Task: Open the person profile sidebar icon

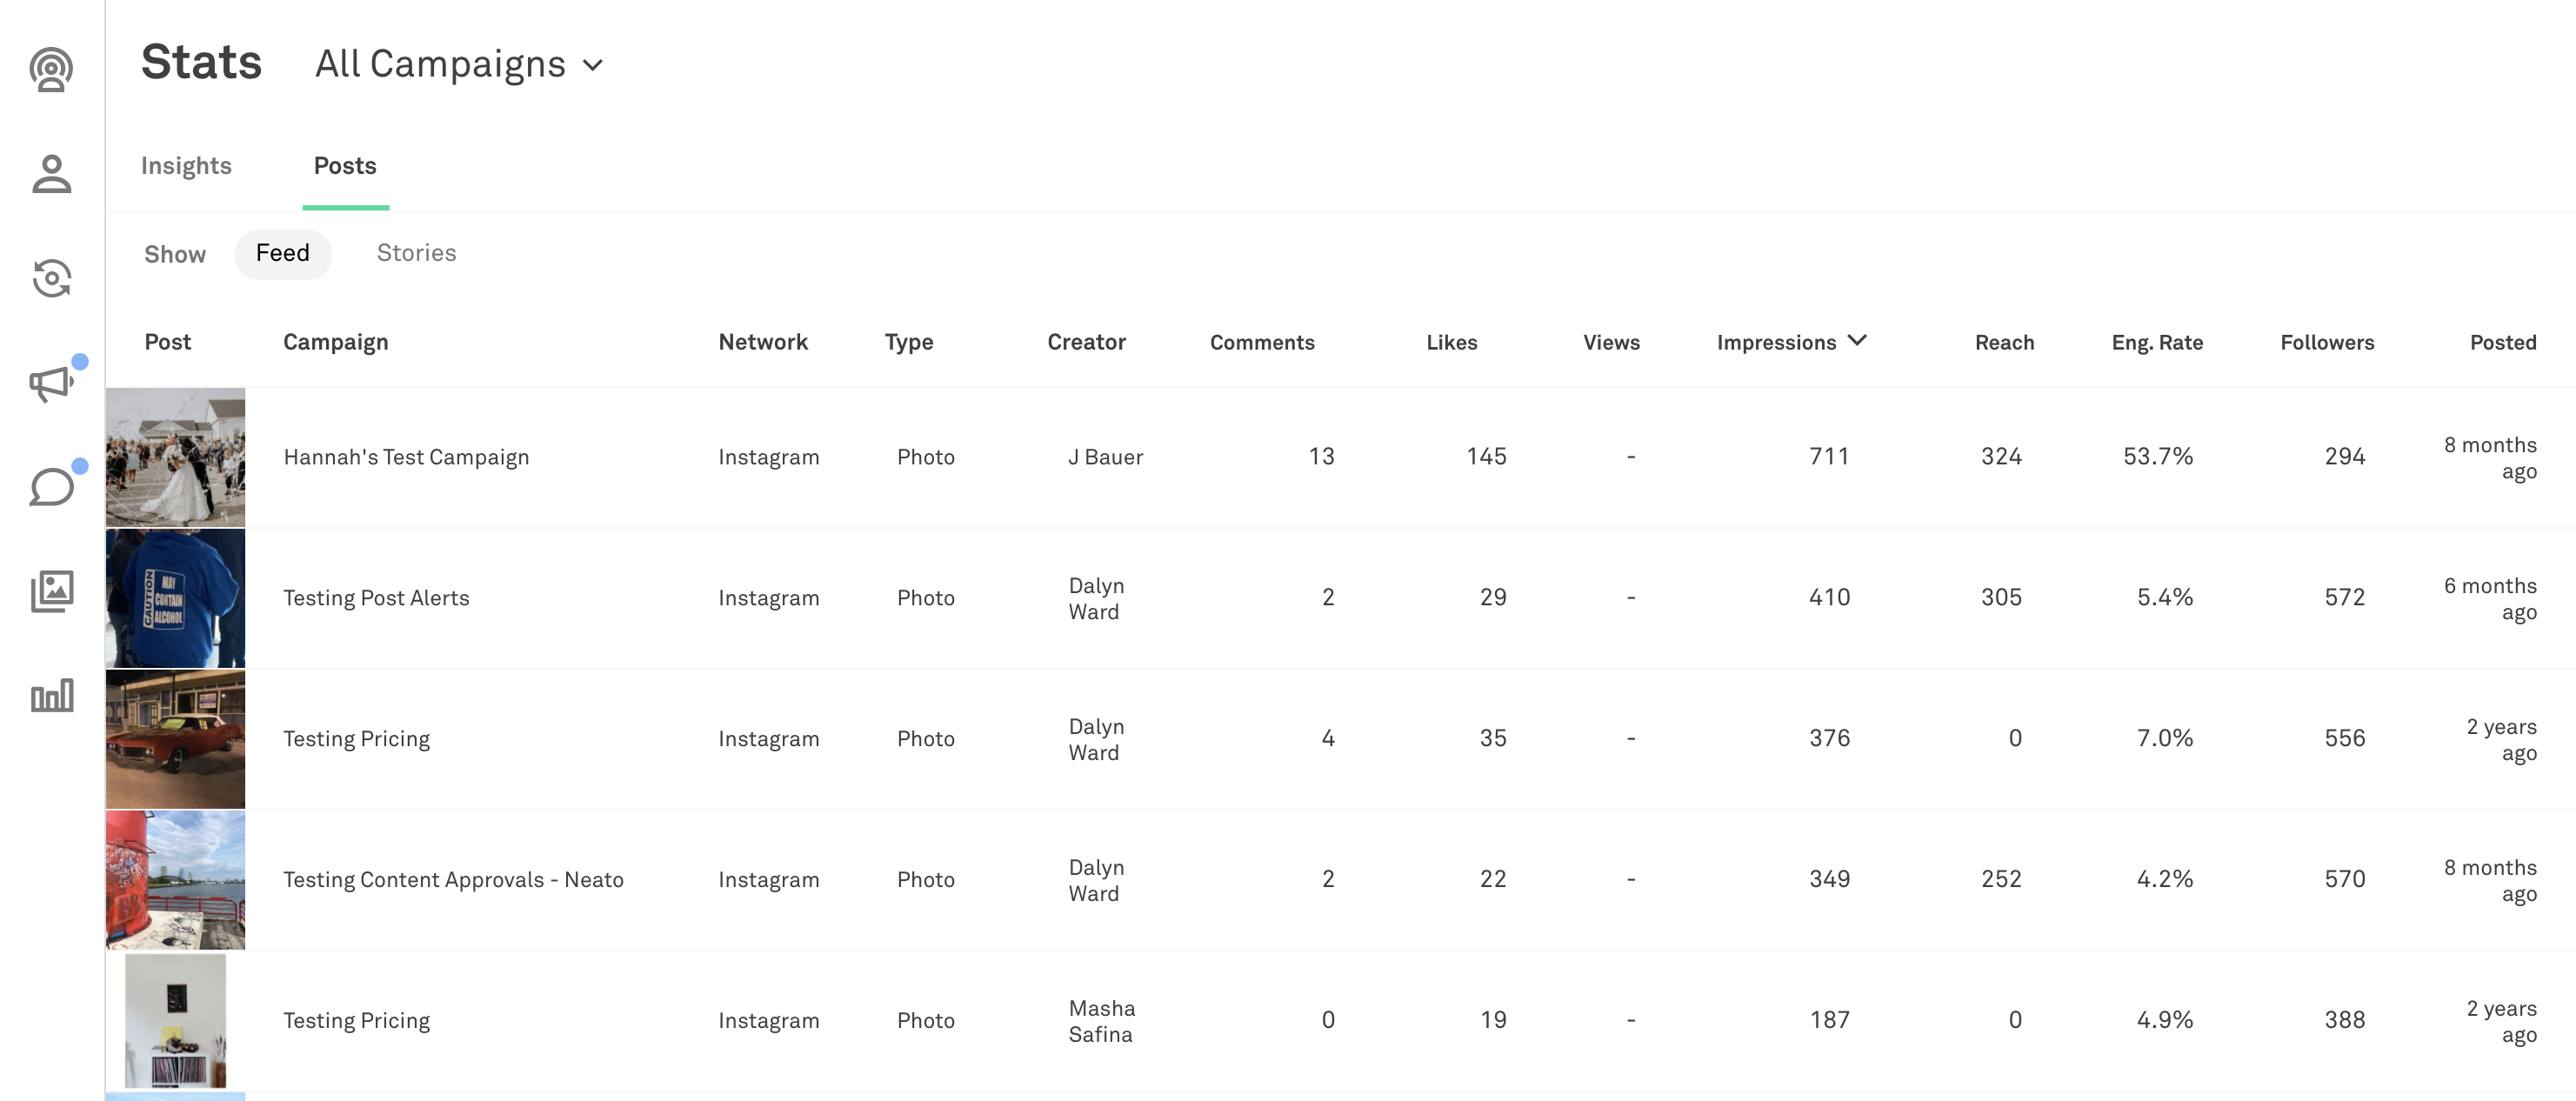Action: click(51, 174)
